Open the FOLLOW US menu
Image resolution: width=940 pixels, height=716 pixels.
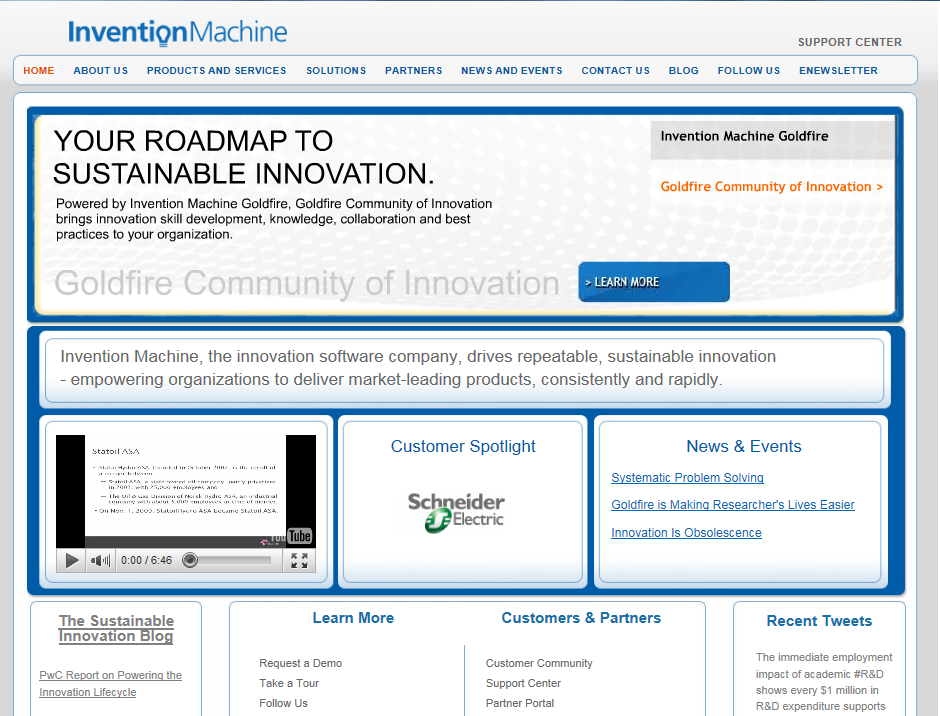pos(749,70)
